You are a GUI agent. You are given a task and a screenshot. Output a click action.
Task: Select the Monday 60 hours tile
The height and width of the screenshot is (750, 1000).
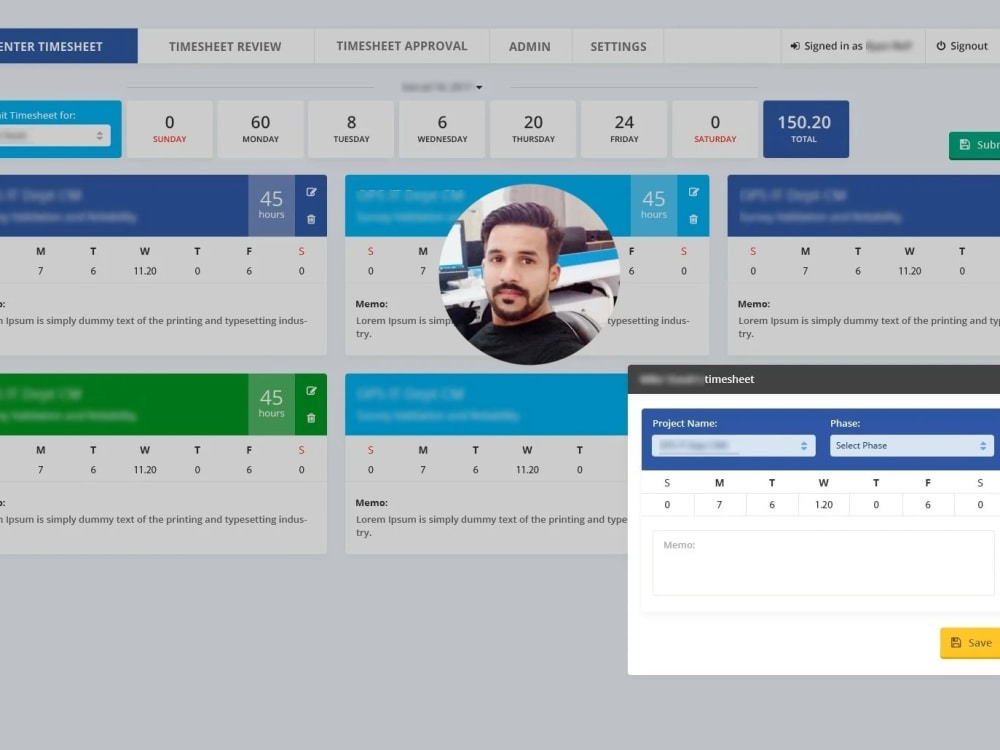click(x=260, y=129)
